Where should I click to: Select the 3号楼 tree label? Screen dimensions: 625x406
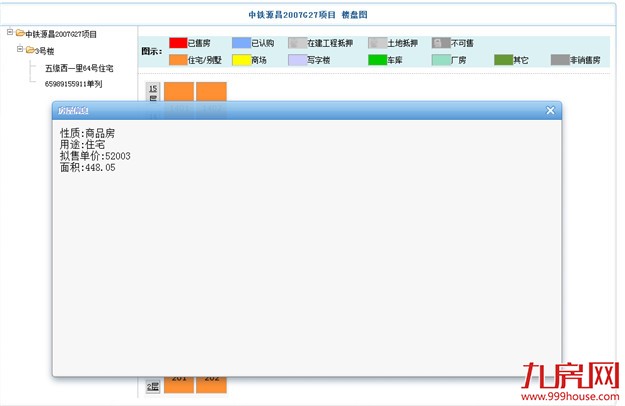click(x=44, y=51)
